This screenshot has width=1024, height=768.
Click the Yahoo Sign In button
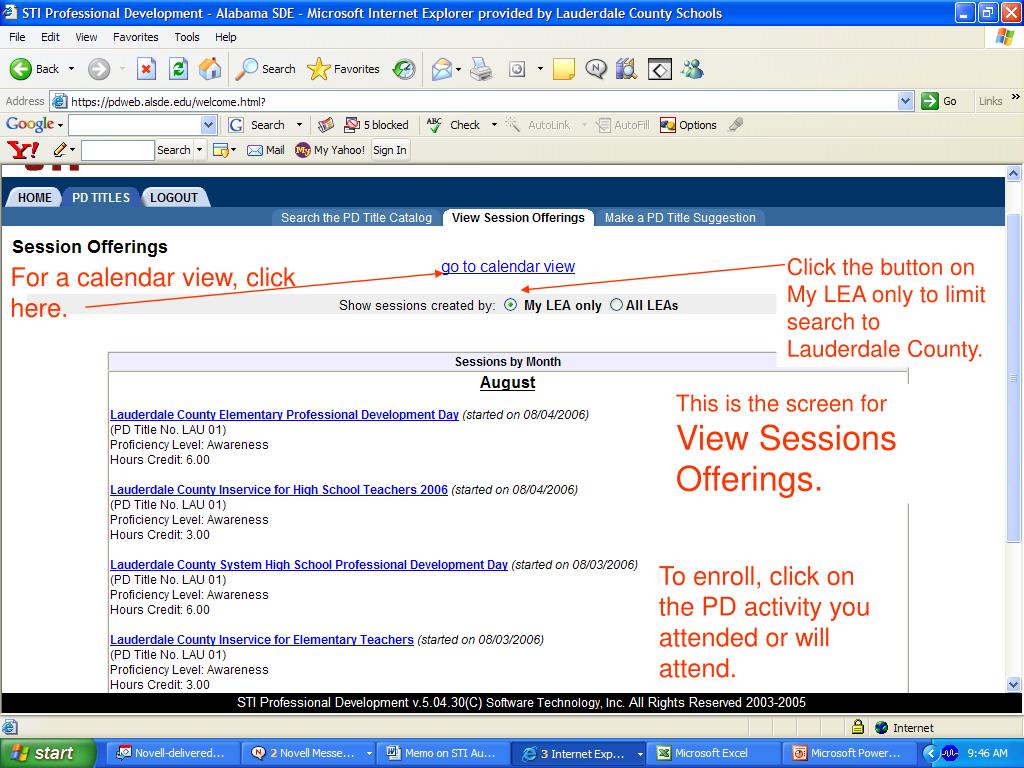pyautogui.click(x=390, y=150)
